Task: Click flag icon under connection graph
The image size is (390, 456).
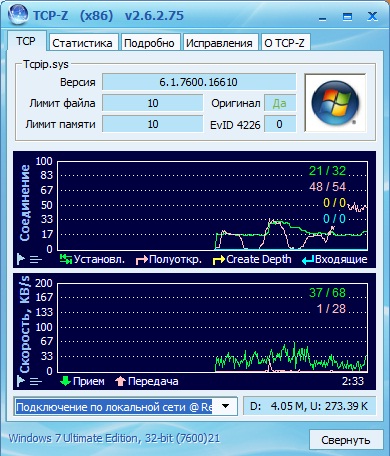Action: click(x=21, y=258)
